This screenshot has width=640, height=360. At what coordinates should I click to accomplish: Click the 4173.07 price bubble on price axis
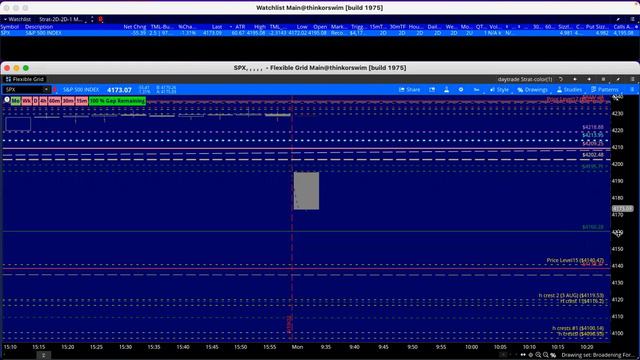click(x=622, y=209)
